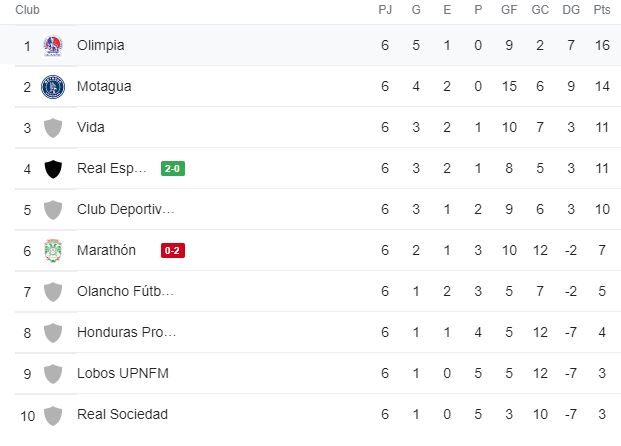This screenshot has height=446, width=621.
Task: Open the green 2-0 live score badge
Action: point(173,169)
